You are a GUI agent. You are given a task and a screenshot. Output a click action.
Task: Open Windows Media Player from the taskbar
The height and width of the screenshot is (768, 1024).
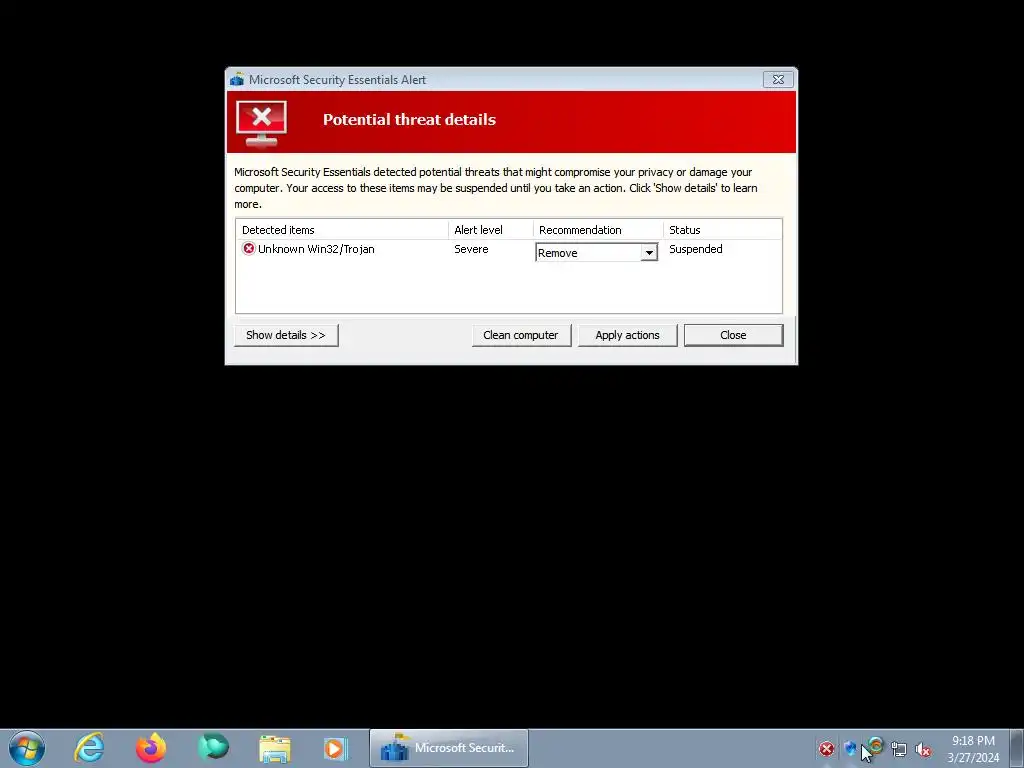coord(336,748)
